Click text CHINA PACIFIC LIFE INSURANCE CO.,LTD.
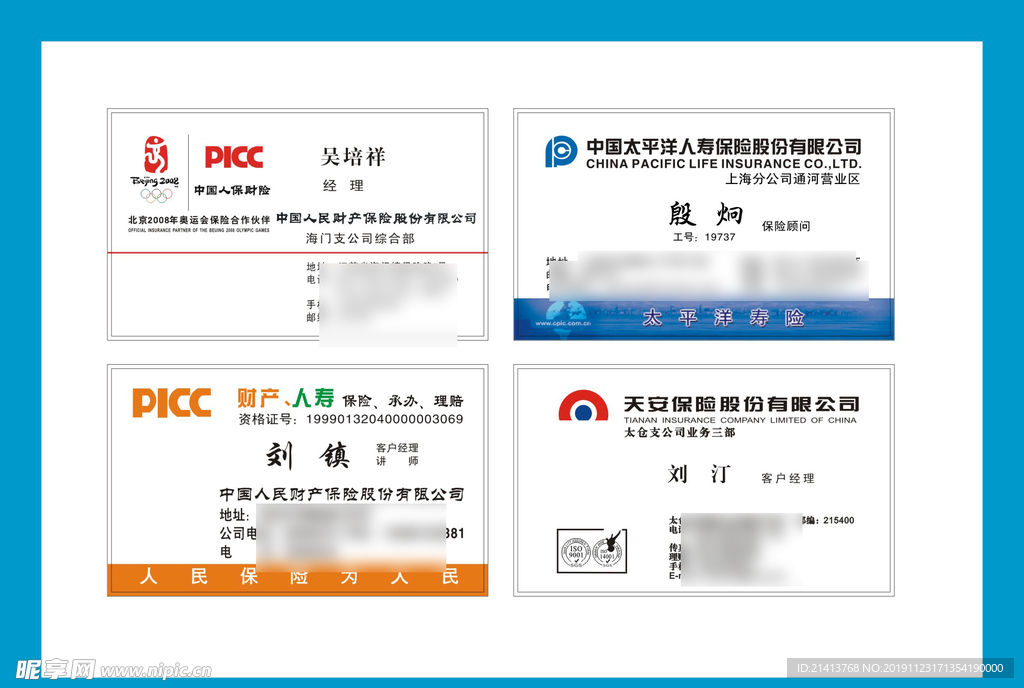The image size is (1024, 688). [x=724, y=164]
